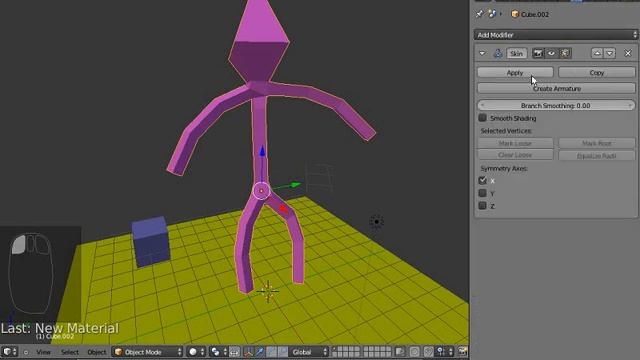
Task: Select the rotate manipulator icon
Action: pyautogui.click(x=271, y=352)
